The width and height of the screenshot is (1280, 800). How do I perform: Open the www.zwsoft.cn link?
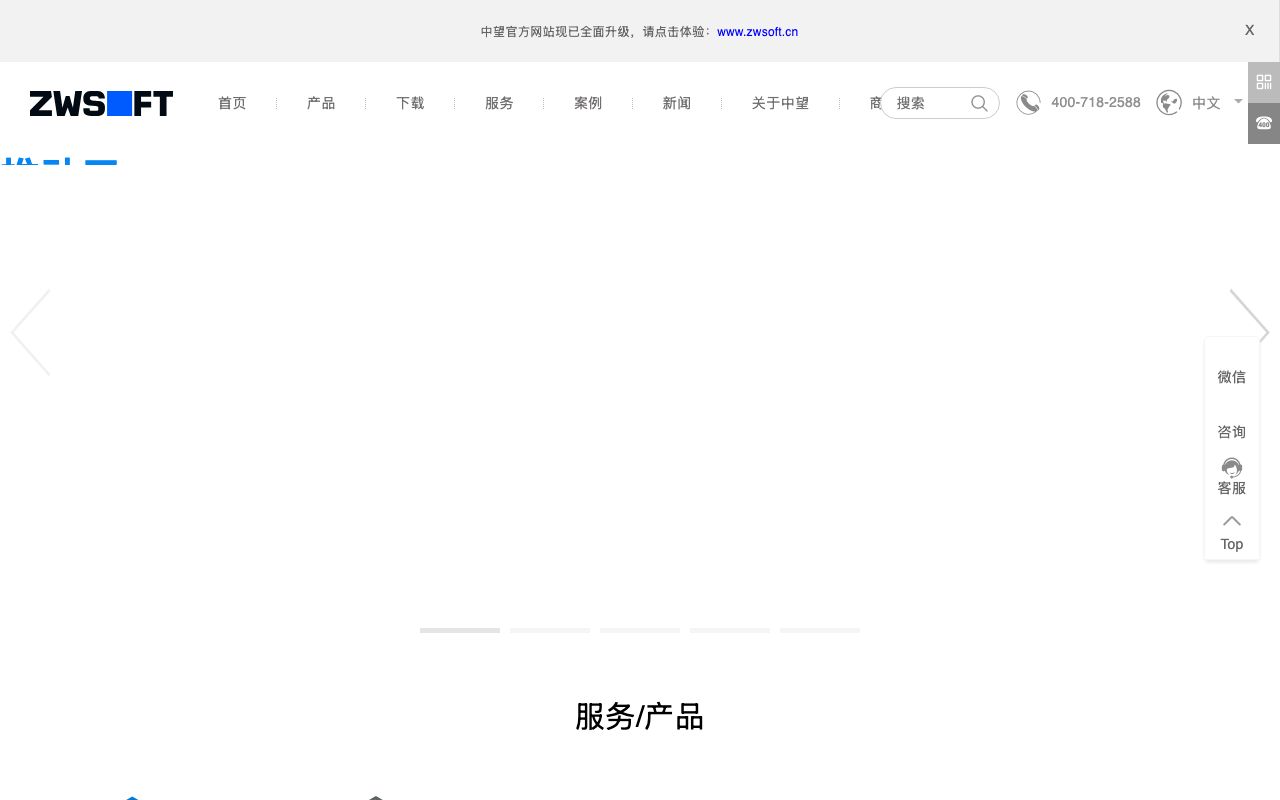pyautogui.click(x=757, y=31)
